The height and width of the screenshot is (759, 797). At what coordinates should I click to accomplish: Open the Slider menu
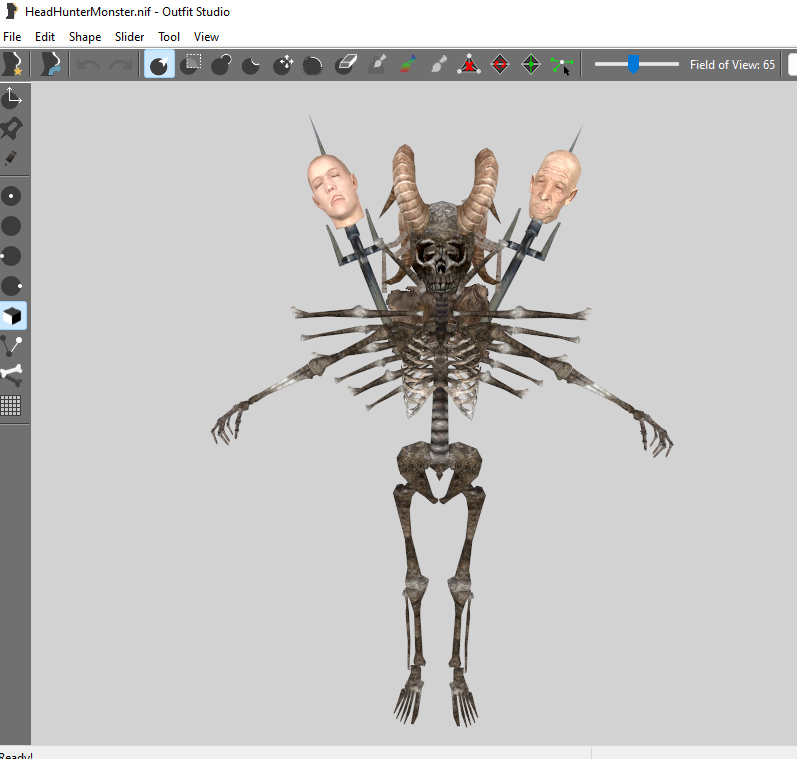(x=130, y=37)
